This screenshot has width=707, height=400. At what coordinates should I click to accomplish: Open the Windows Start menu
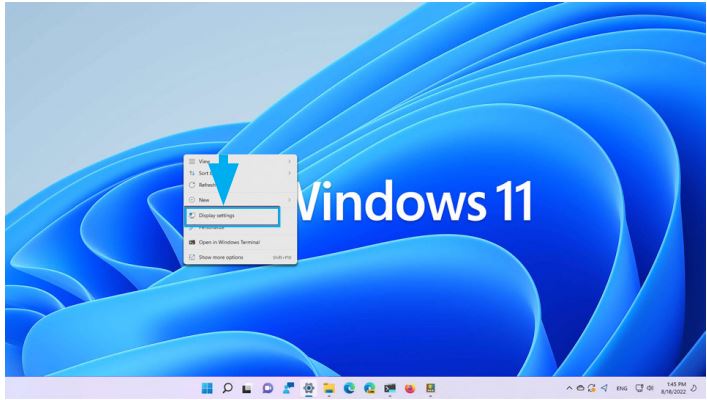209,389
